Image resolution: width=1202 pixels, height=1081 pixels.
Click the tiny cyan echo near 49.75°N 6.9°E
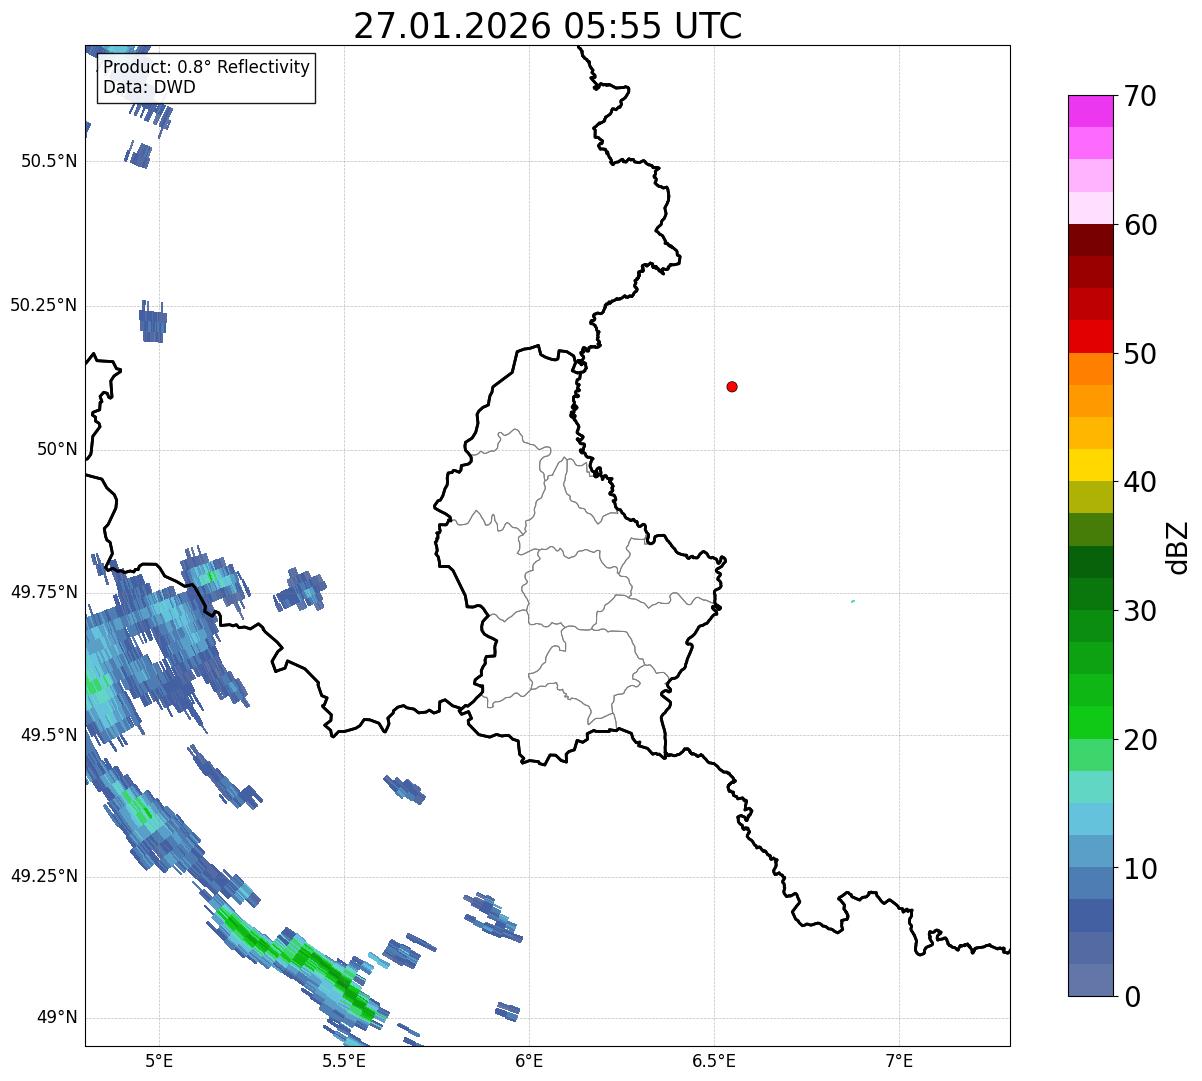853,601
